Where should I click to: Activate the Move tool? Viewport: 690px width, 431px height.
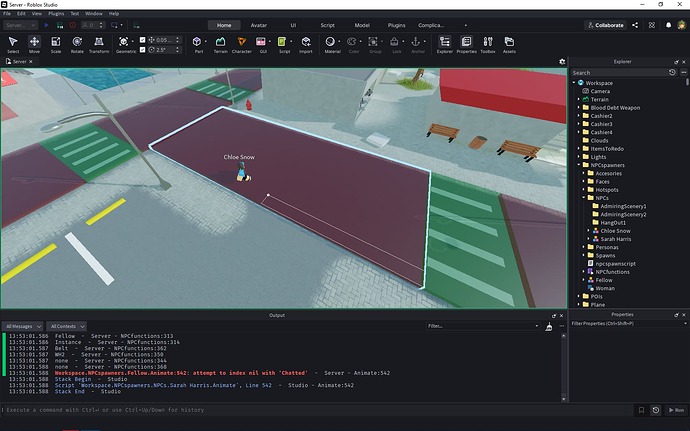pyautogui.click(x=34, y=44)
